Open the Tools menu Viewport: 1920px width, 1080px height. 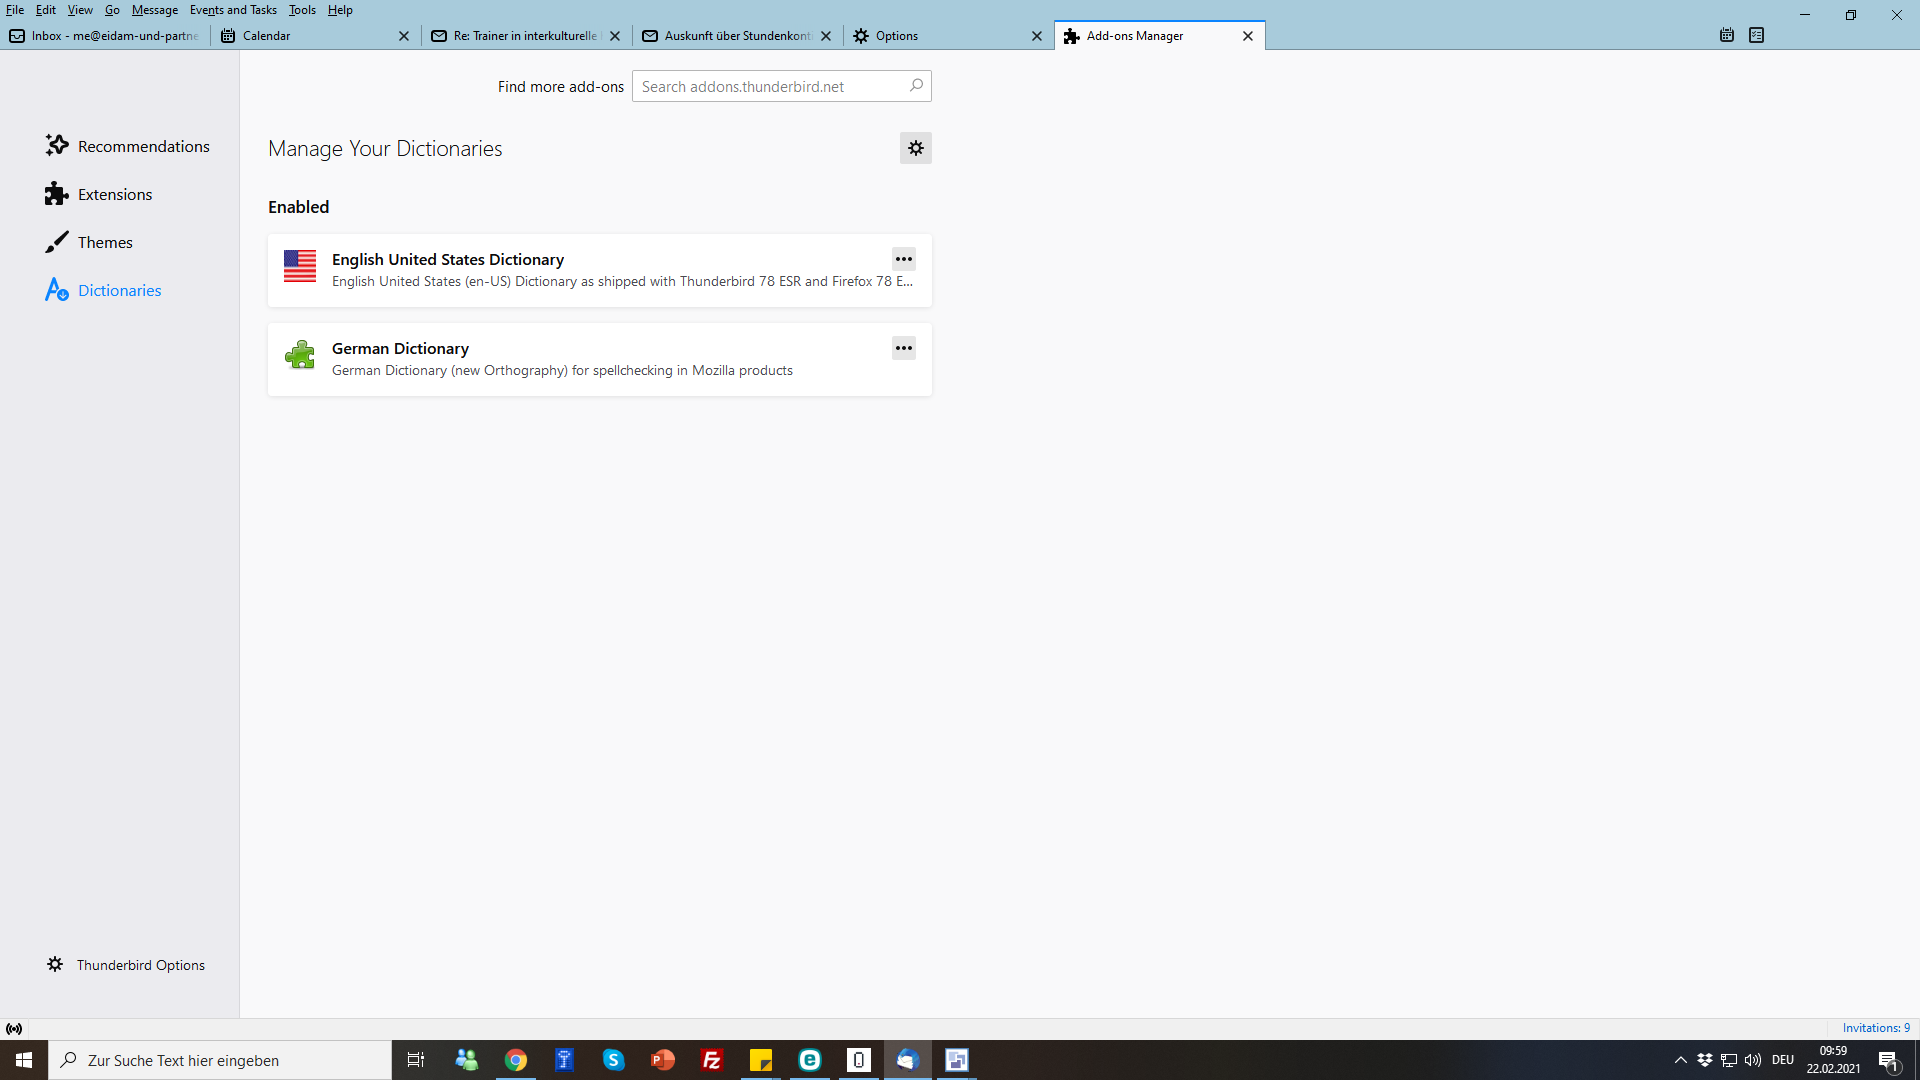pos(302,10)
